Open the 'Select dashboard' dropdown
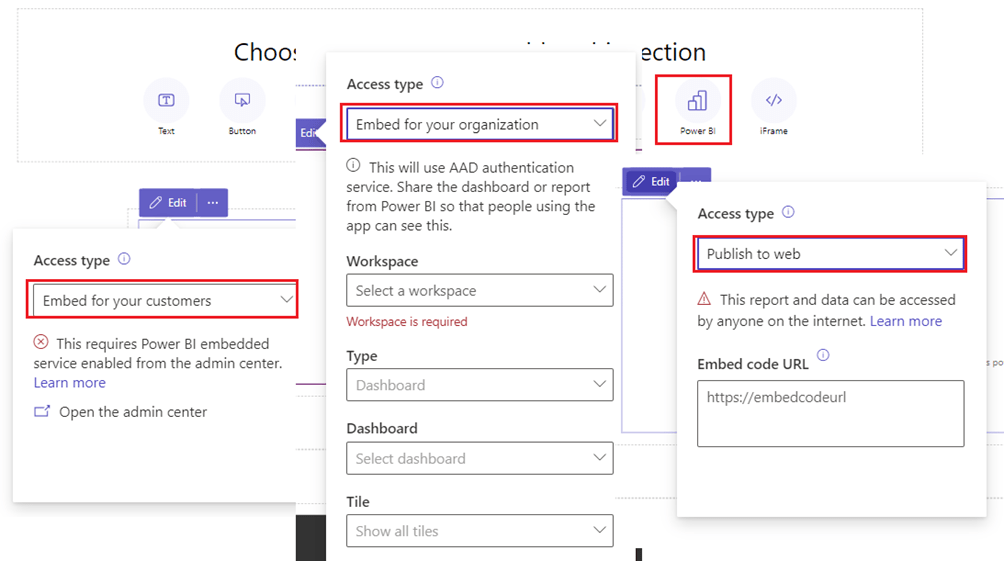This screenshot has width=1004, height=561. pyautogui.click(x=480, y=458)
